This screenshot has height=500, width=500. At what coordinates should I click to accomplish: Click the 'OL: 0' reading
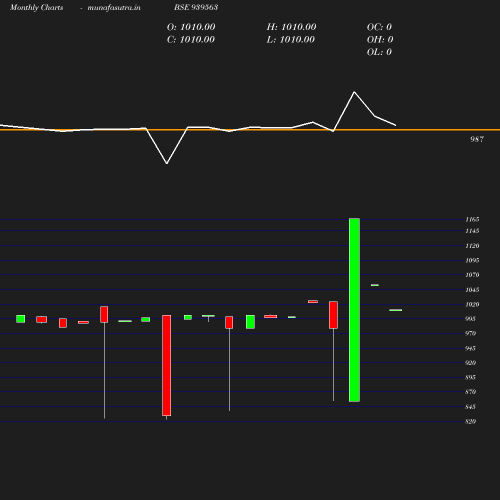coord(379,52)
